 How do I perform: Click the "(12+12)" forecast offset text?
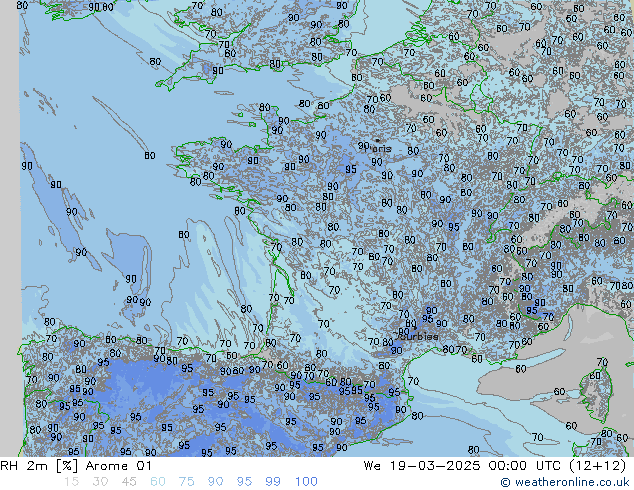pos(598,466)
